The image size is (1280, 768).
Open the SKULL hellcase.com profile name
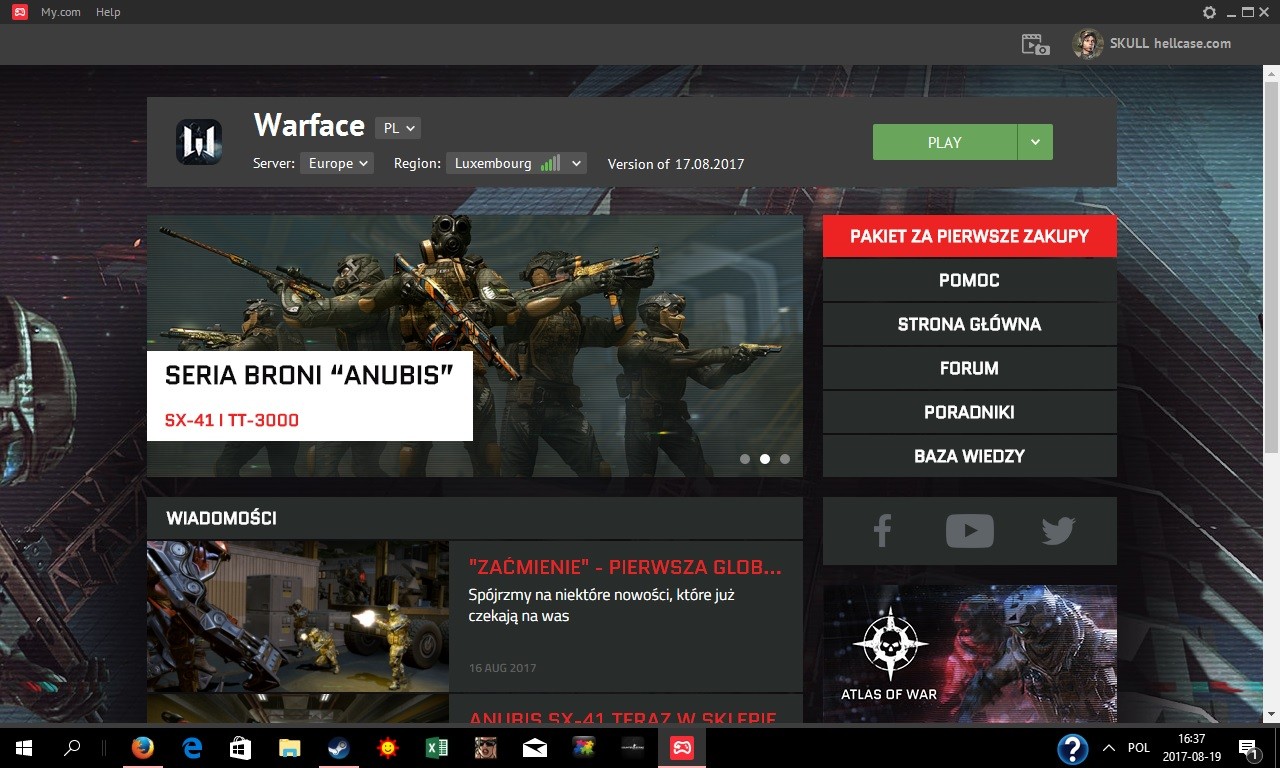click(1170, 44)
